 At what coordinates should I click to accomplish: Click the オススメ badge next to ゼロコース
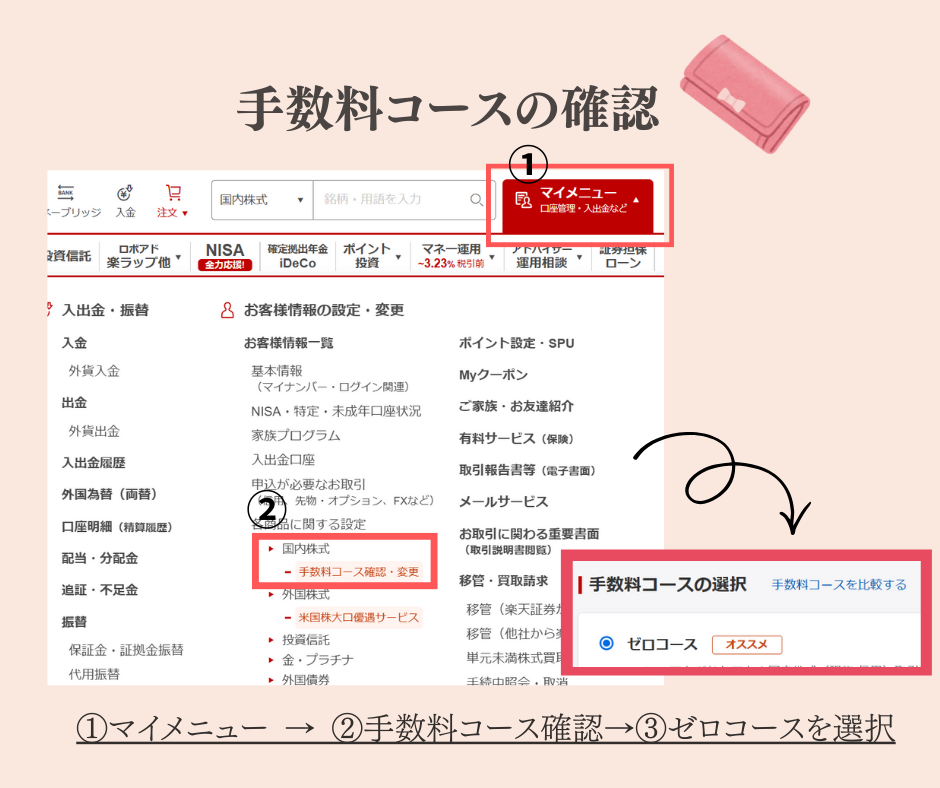[746, 645]
